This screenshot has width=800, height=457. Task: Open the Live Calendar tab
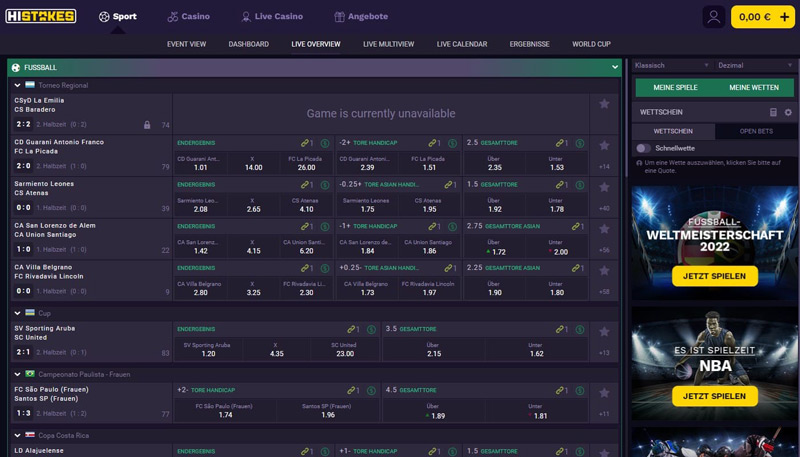tap(462, 44)
